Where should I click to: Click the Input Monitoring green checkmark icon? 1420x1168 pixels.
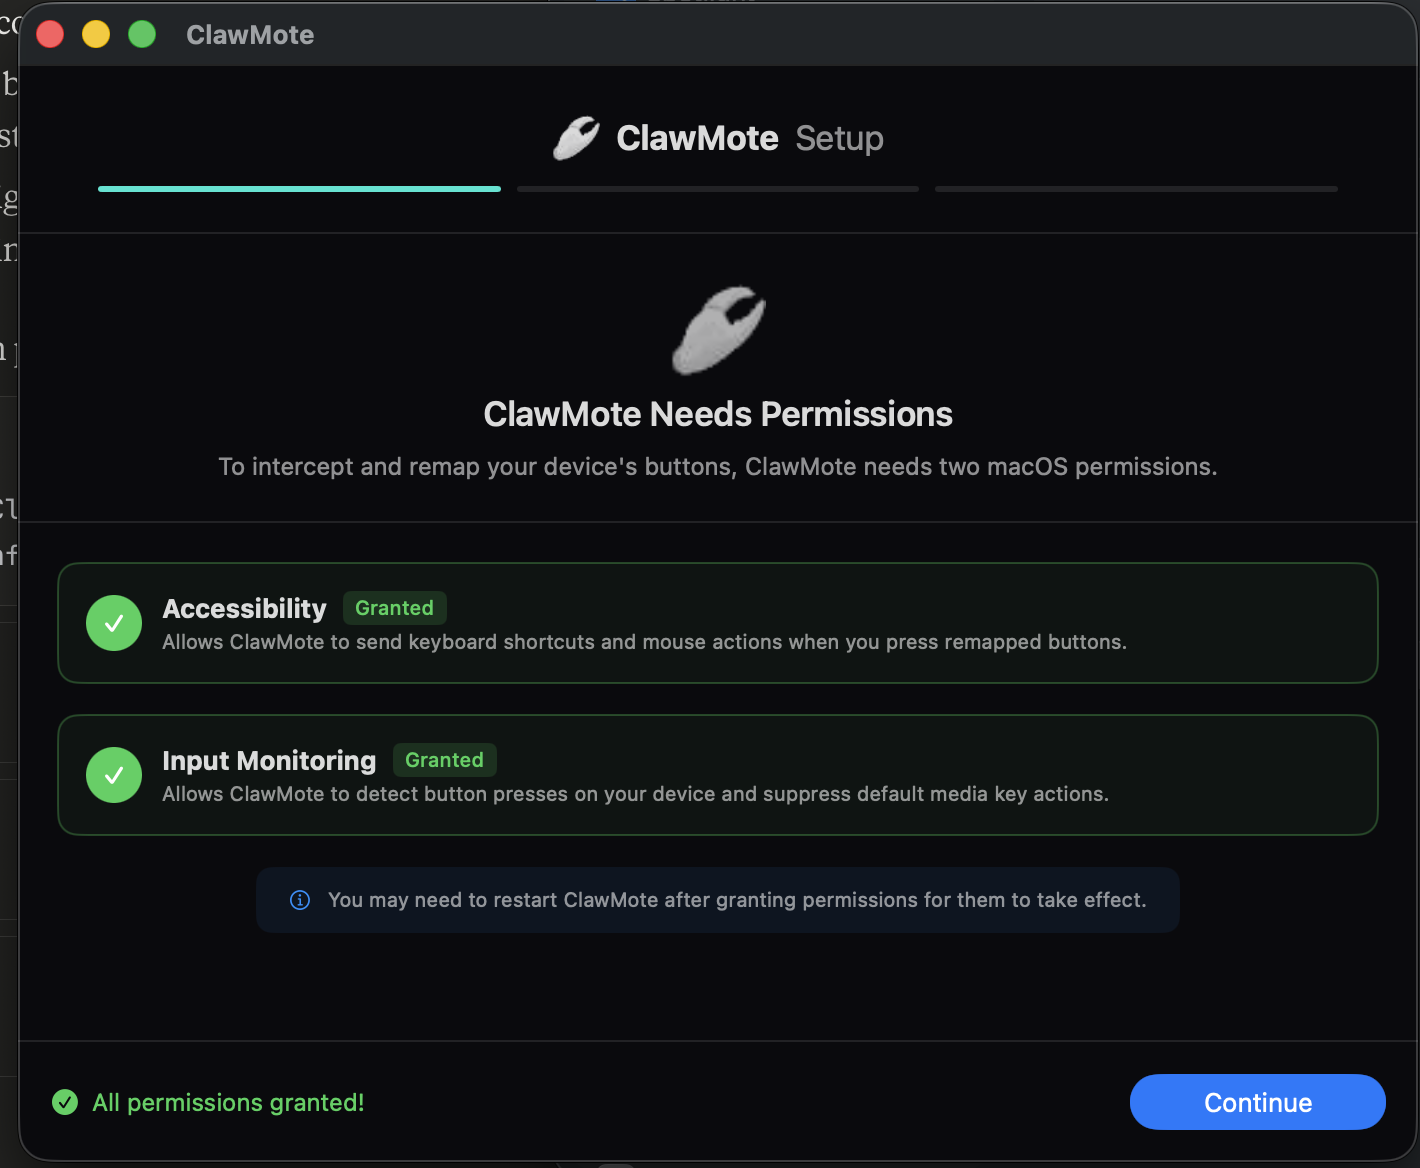114,775
